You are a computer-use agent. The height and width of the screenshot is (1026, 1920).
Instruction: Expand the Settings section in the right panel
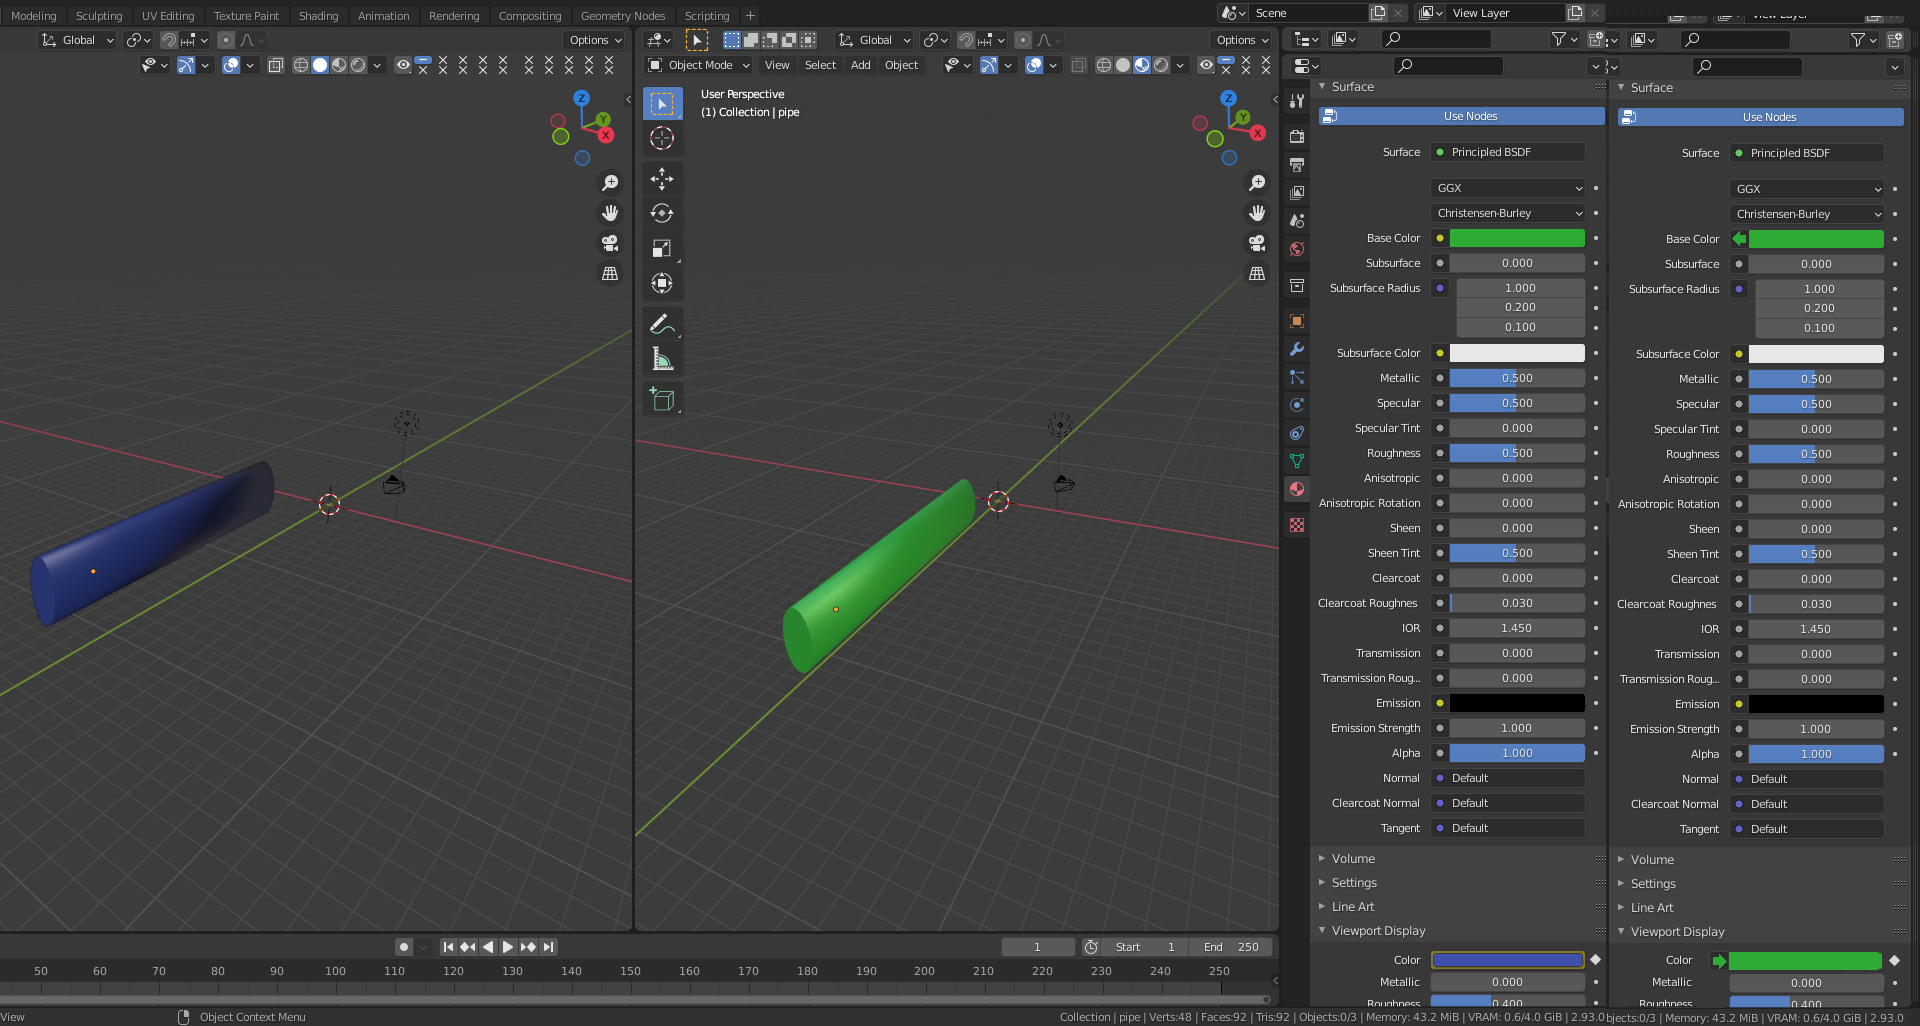point(1653,884)
